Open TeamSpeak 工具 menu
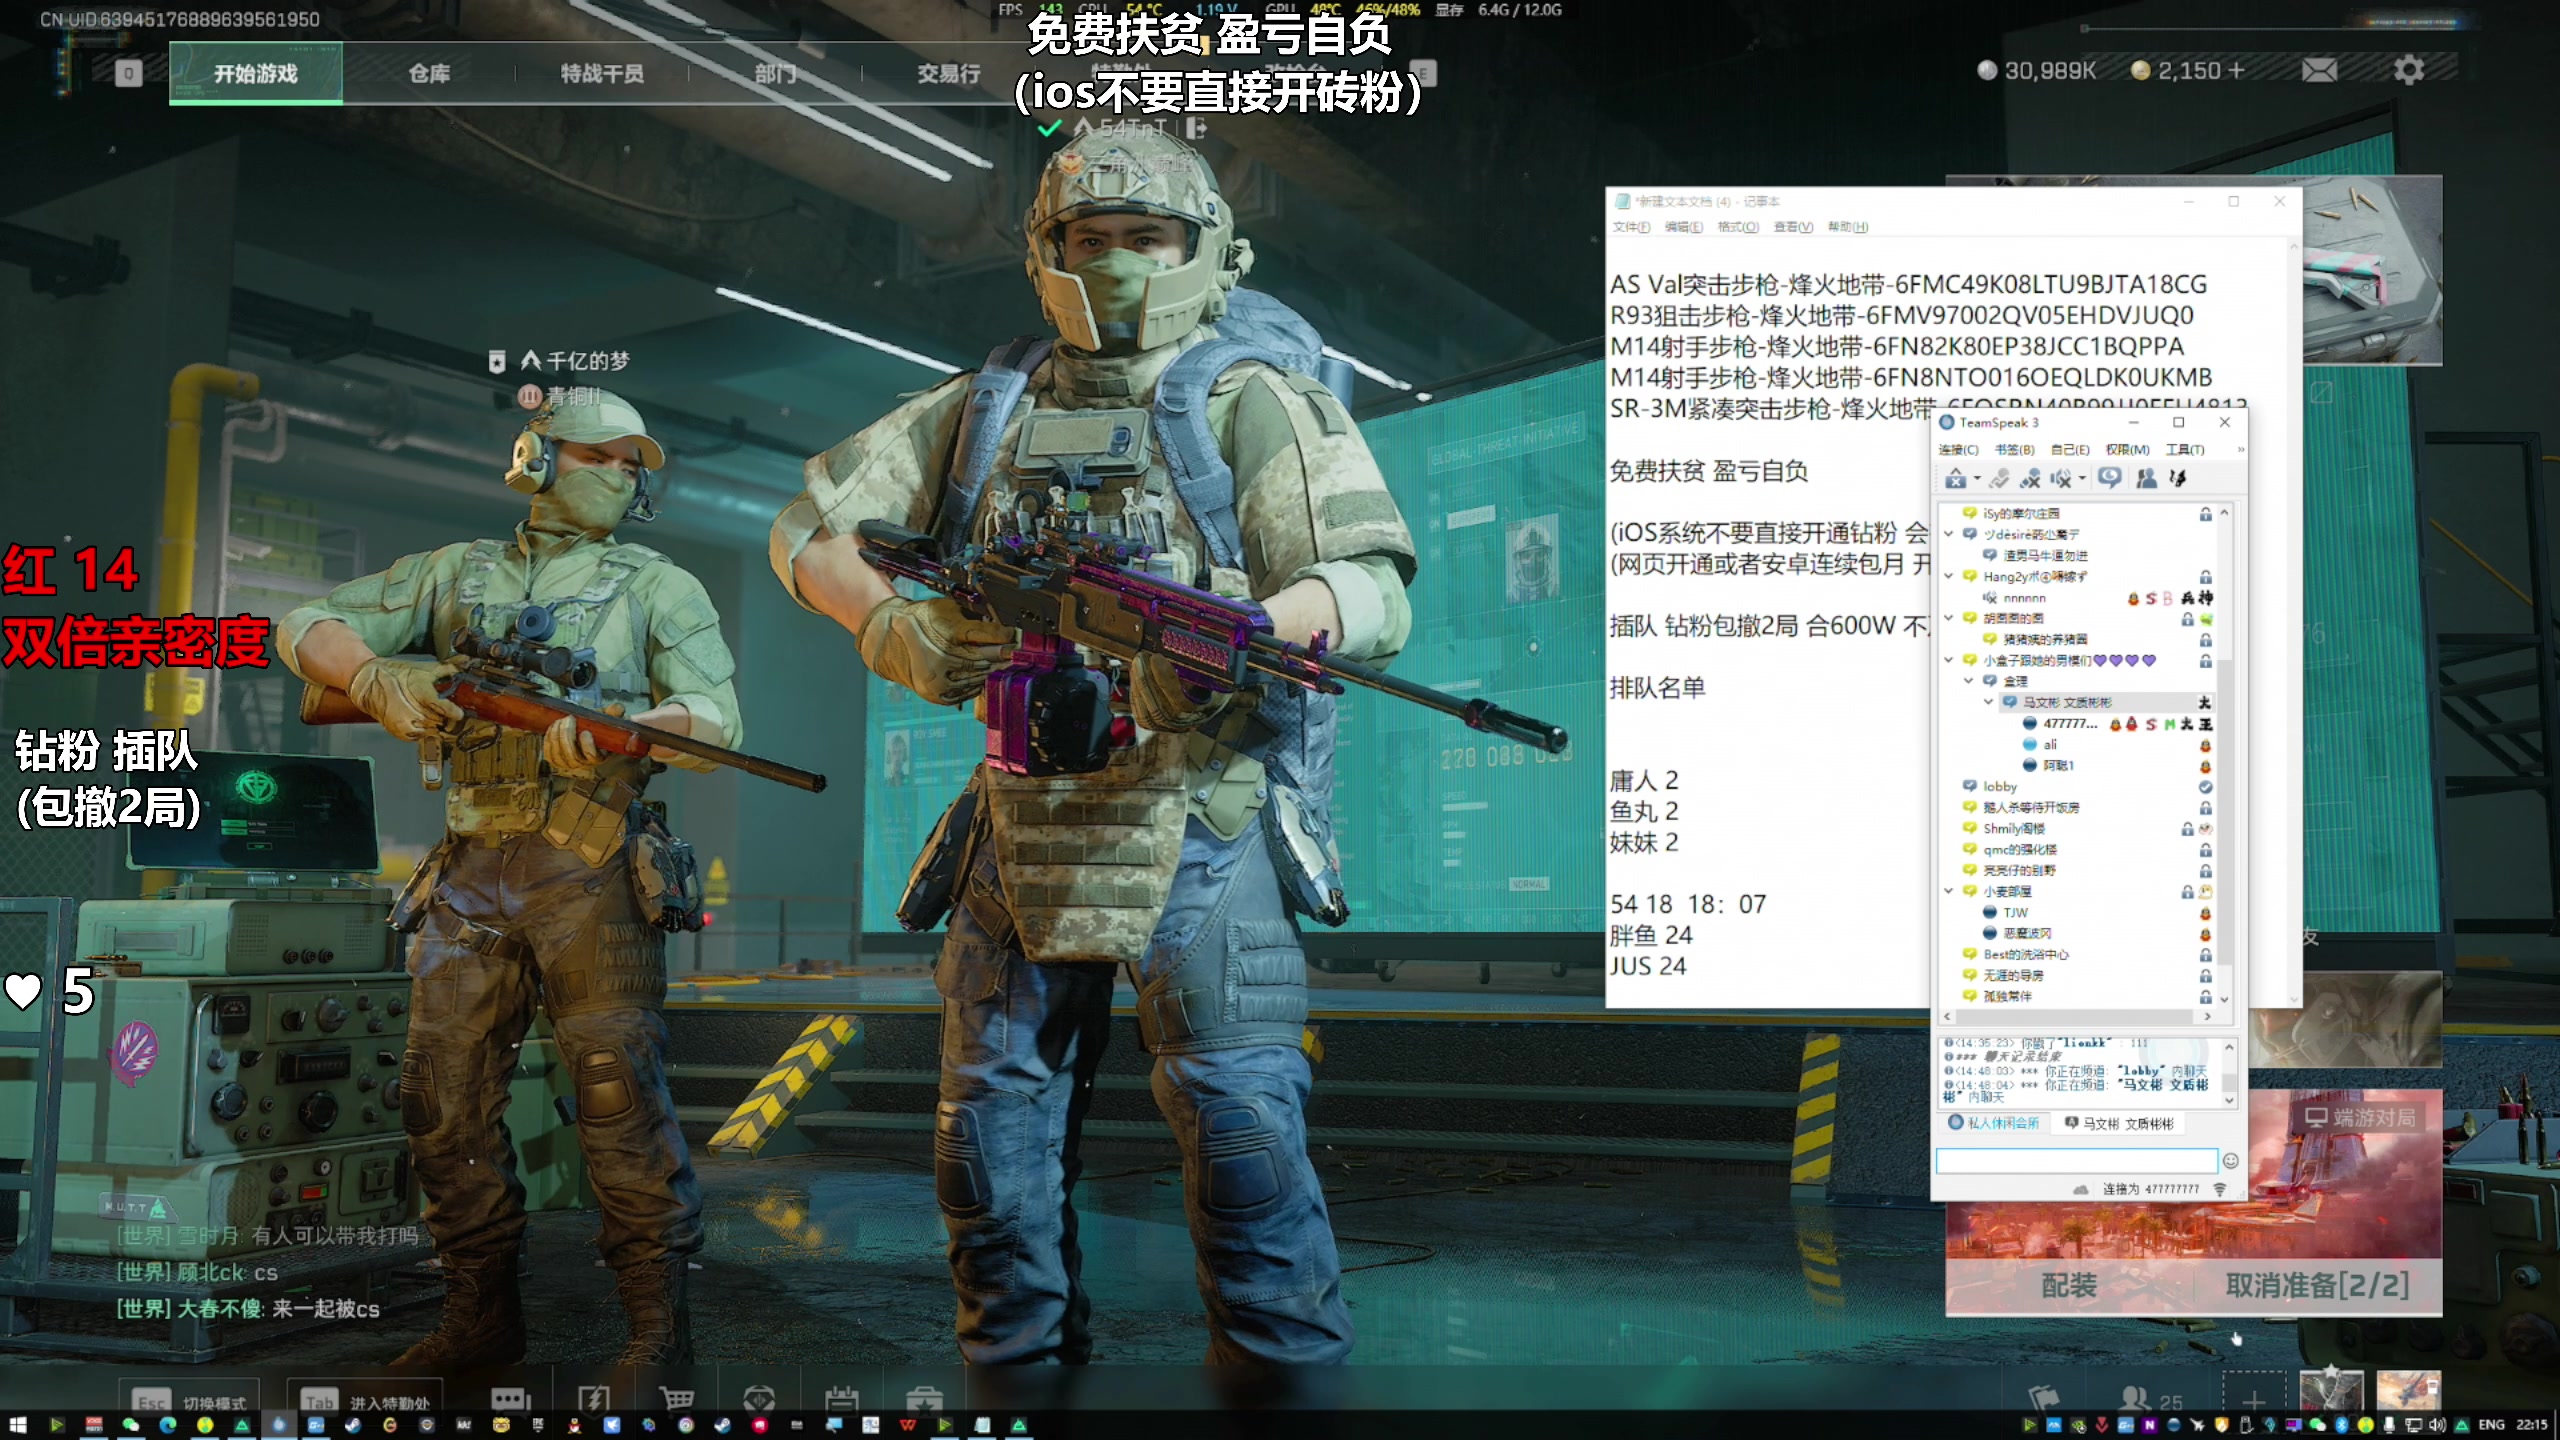Image resolution: width=2560 pixels, height=1440 pixels. pyautogui.click(x=2185, y=450)
